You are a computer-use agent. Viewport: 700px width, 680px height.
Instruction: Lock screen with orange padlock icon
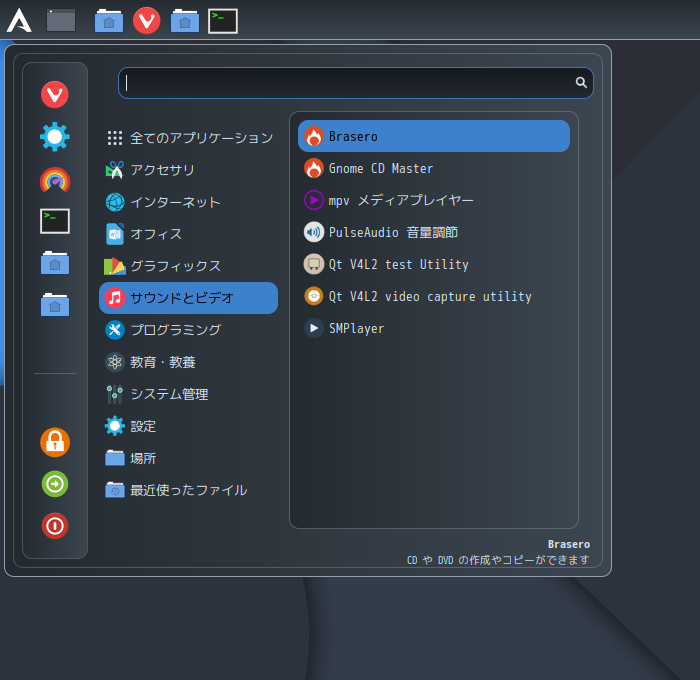coord(55,442)
